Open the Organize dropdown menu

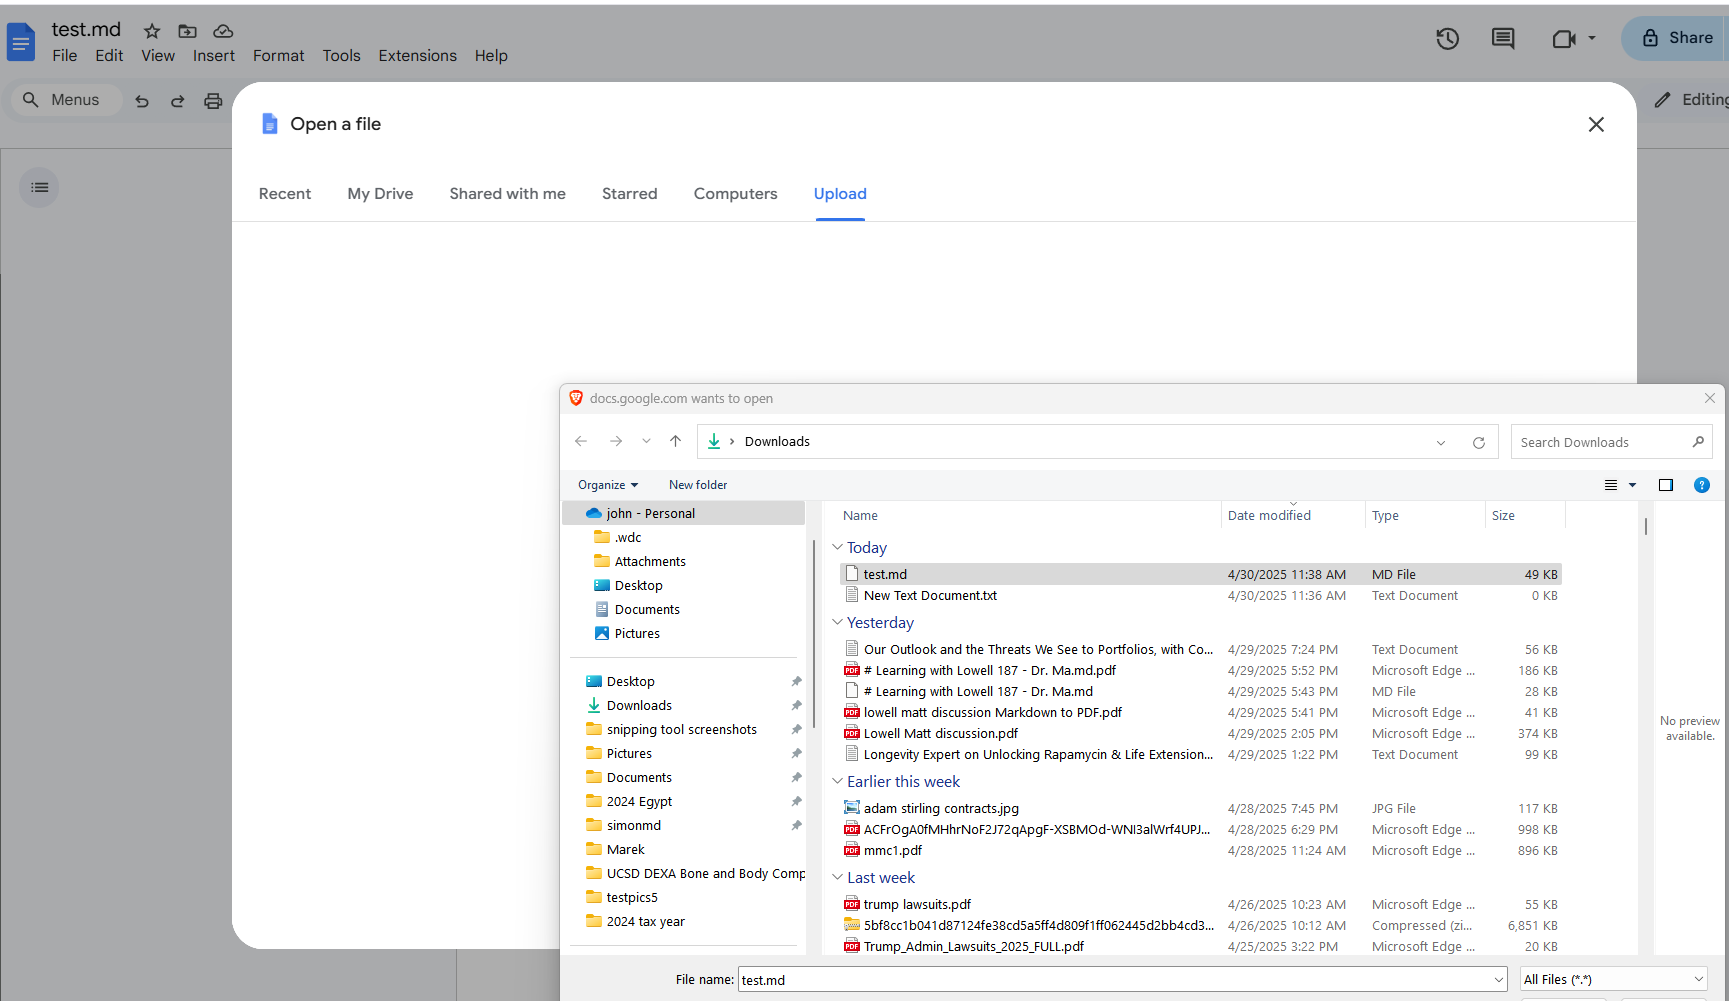(x=608, y=485)
